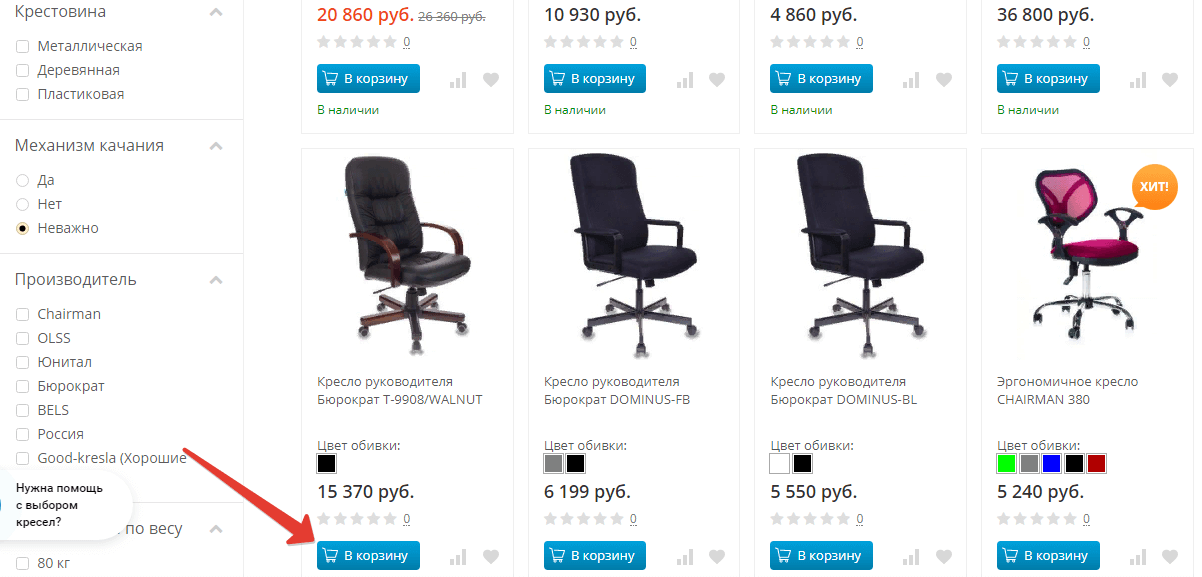This screenshot has width=1202, height=577.
Task: Click compare icon for 20 860 руб. product
Action: tap(458, 80)
